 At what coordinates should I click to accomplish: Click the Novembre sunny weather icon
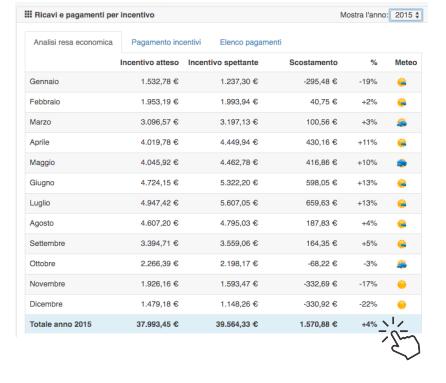tap(402, 284)
